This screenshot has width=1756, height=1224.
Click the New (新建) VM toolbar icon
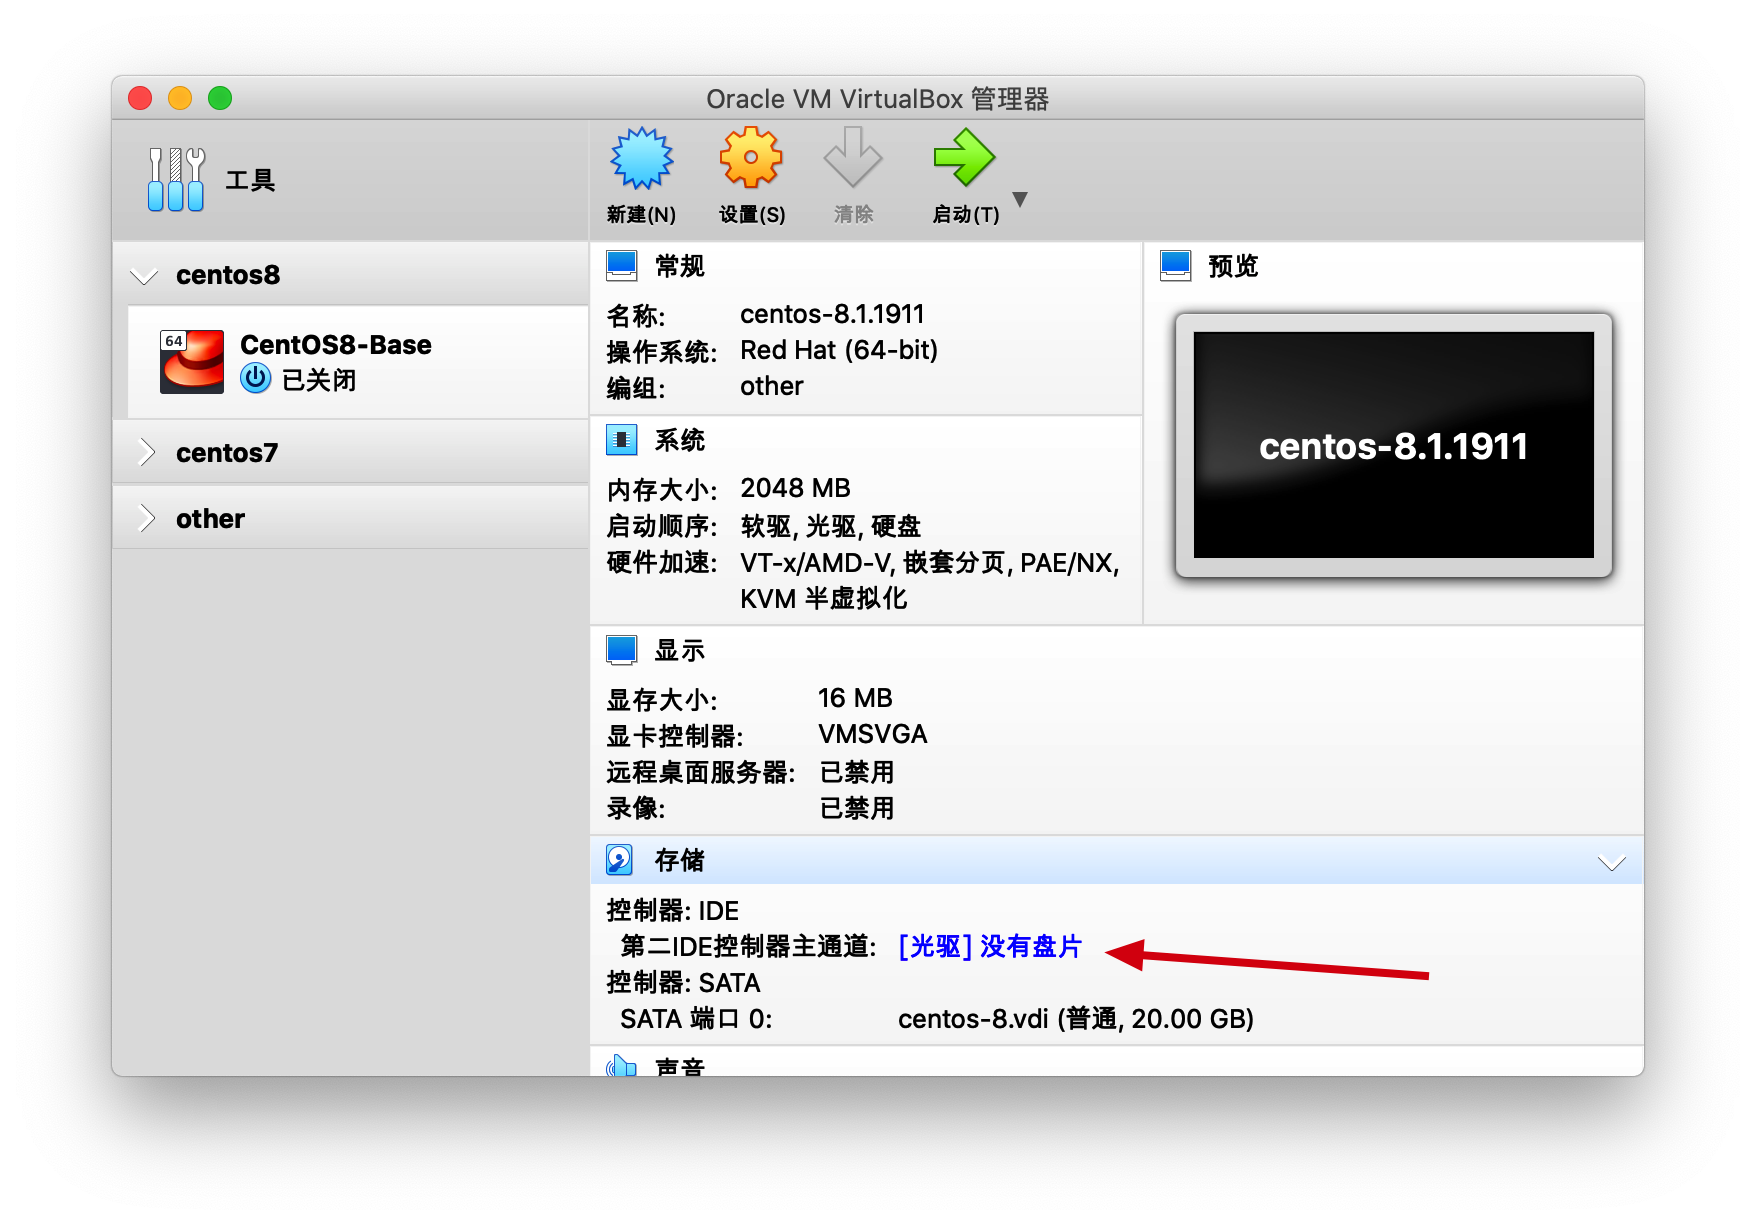(641, 159)
